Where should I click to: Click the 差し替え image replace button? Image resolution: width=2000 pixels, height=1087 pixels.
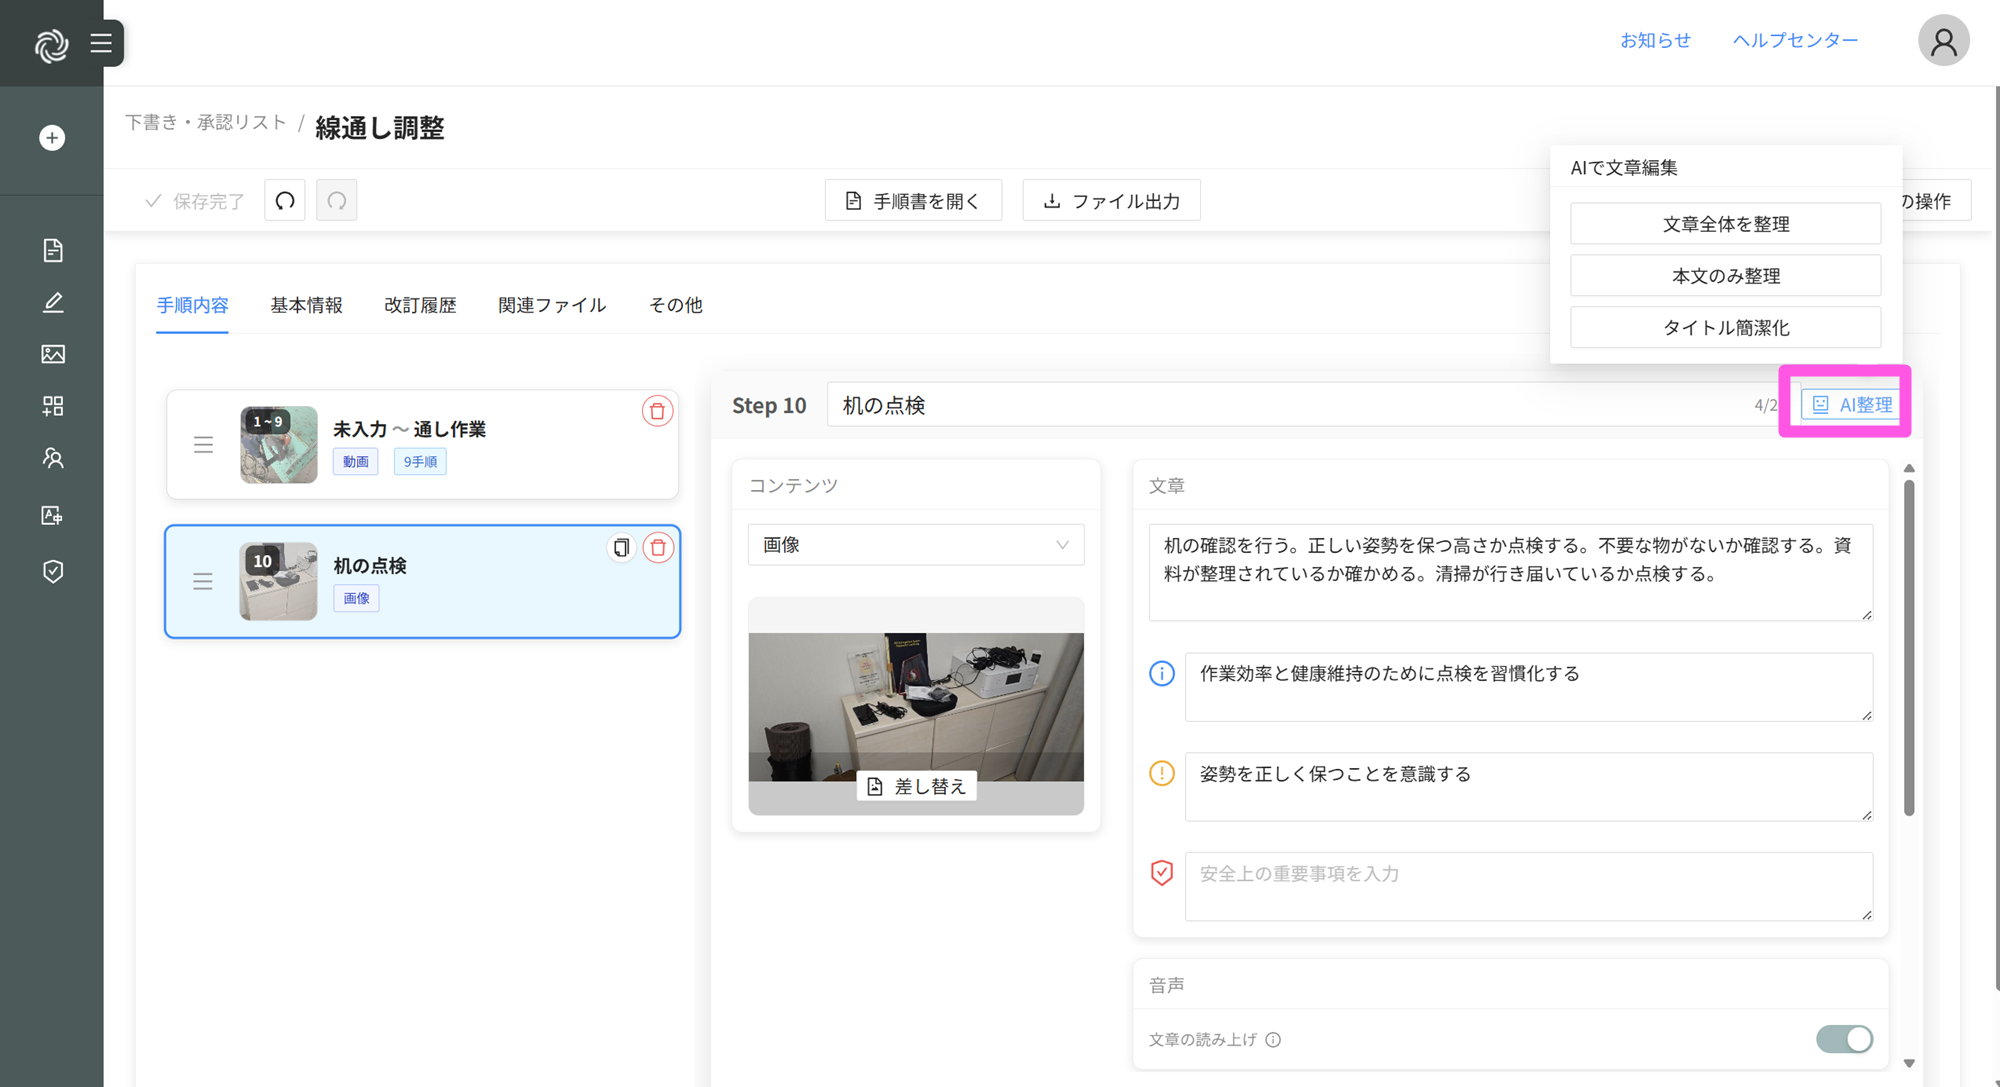point(916,786)
